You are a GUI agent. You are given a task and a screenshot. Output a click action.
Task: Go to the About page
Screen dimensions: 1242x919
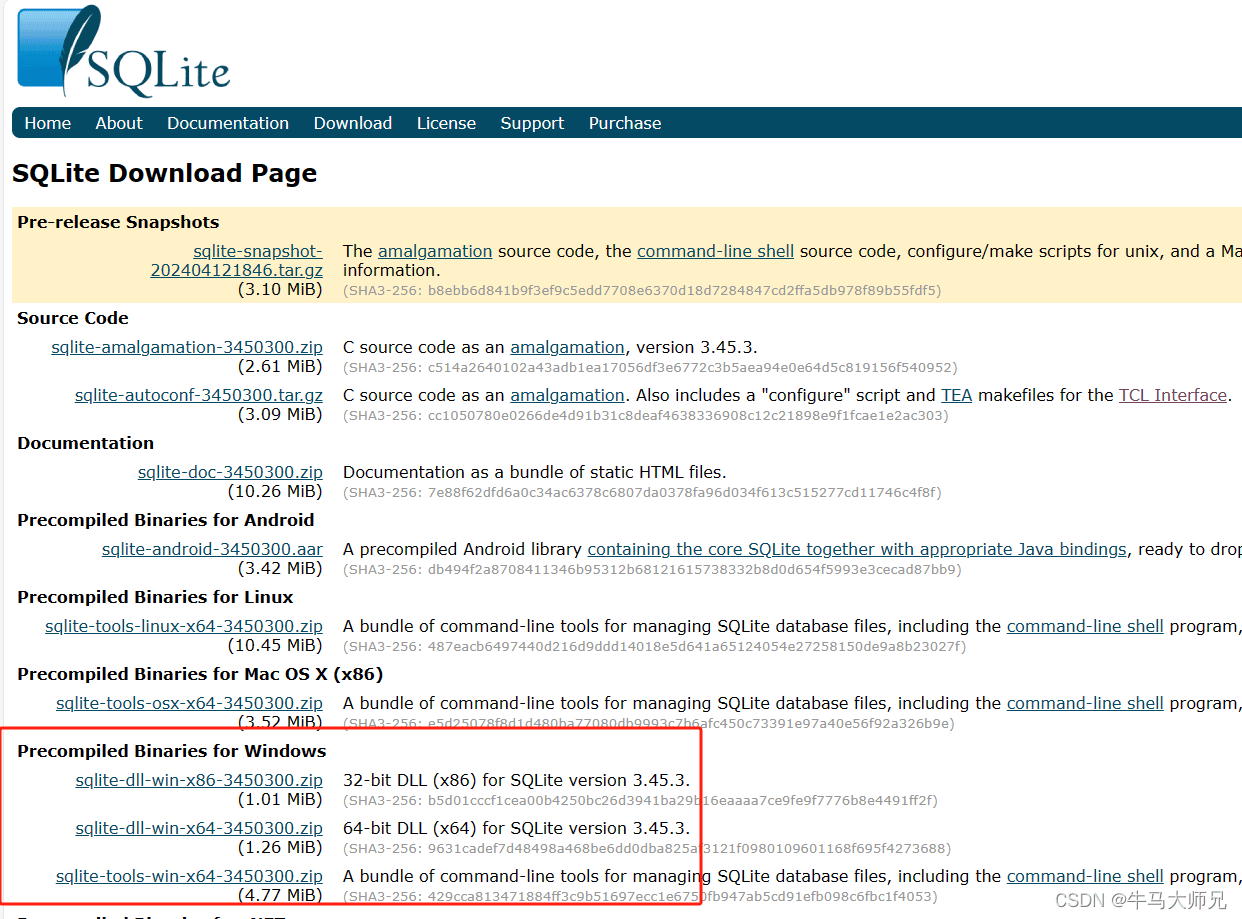click(119, 123)
